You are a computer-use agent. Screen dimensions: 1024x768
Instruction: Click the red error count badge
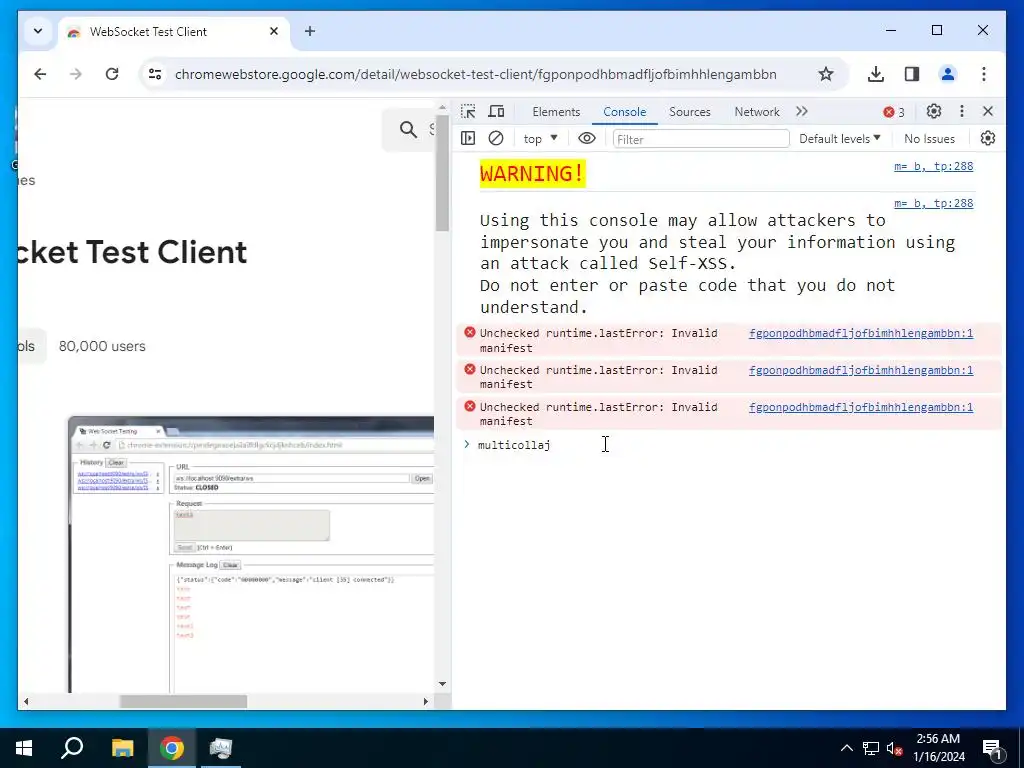pyautogui.click(x=894, y=112)
